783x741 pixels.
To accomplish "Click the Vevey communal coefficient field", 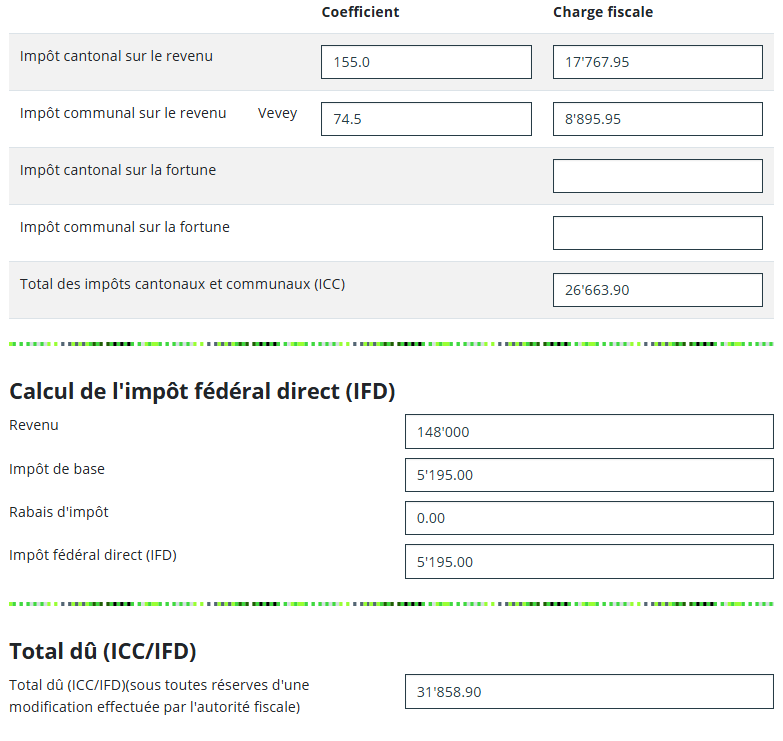I will click(x=426, y=119).
